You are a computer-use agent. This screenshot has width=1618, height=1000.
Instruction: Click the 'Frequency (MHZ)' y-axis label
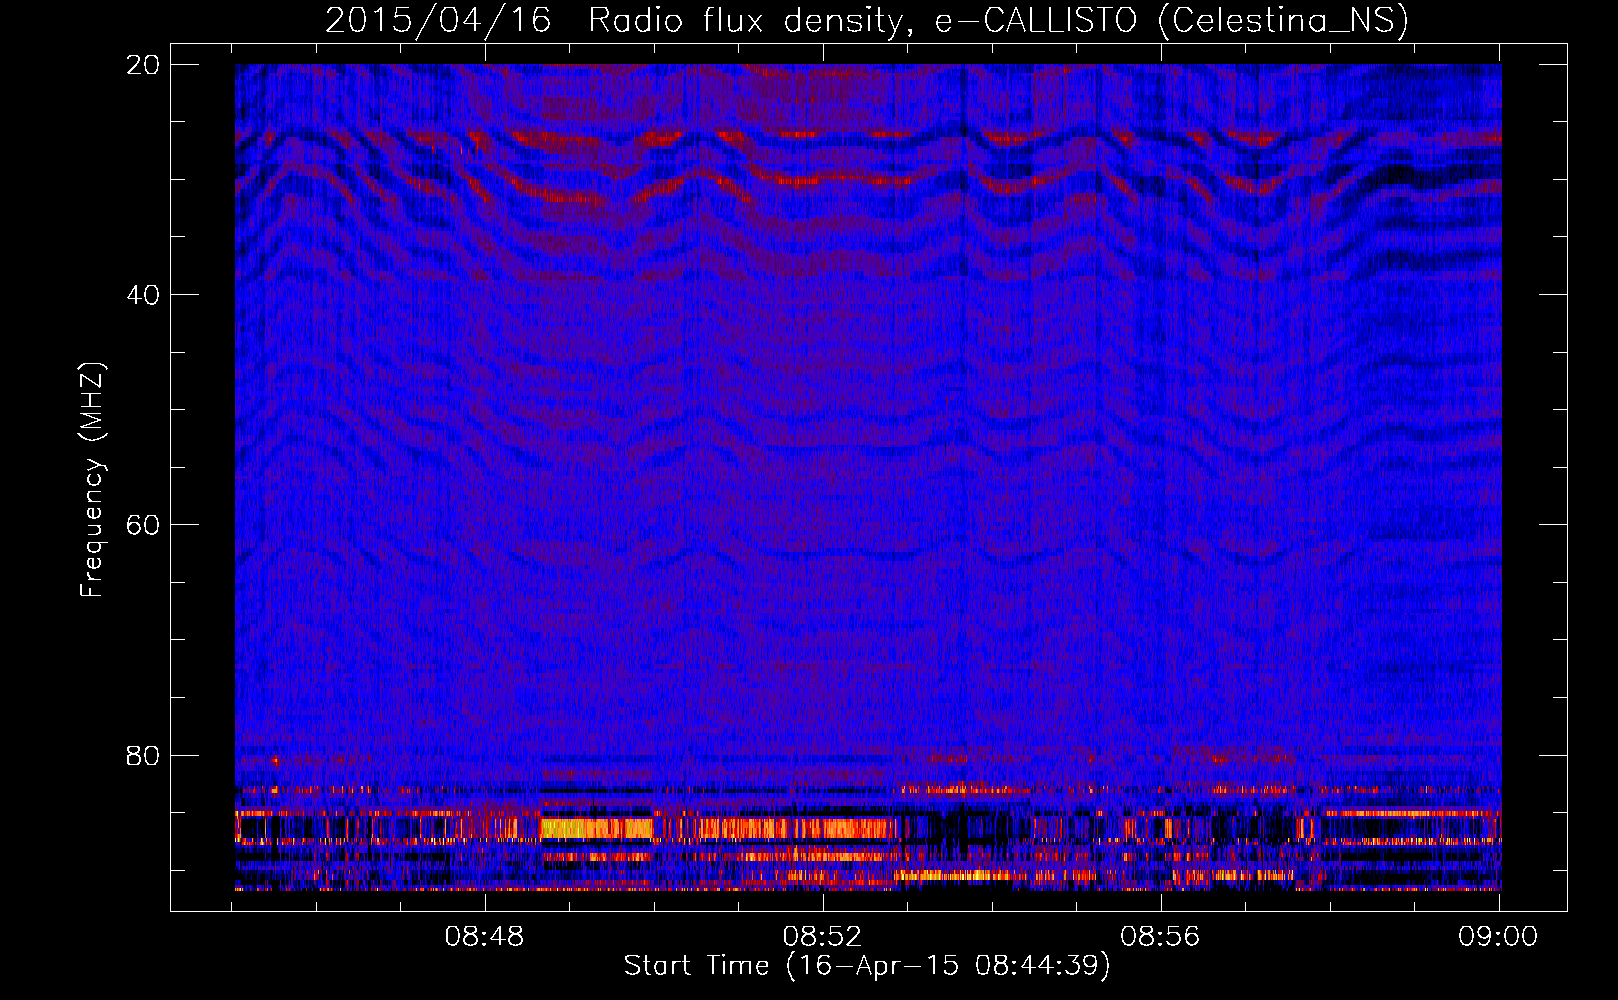(92, 480)
